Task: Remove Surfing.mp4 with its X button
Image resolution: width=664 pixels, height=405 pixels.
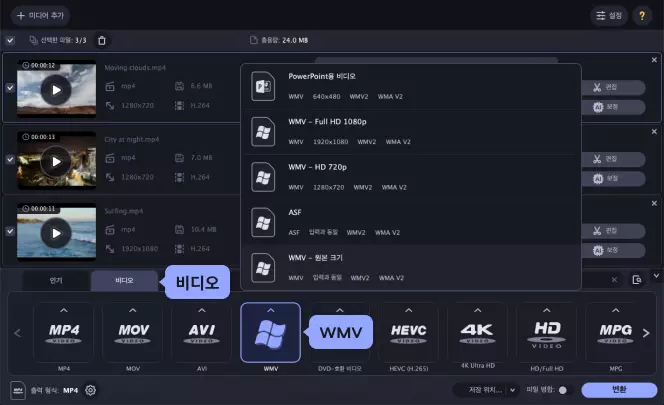Action: pyautogui.click(x=654, y=203)
